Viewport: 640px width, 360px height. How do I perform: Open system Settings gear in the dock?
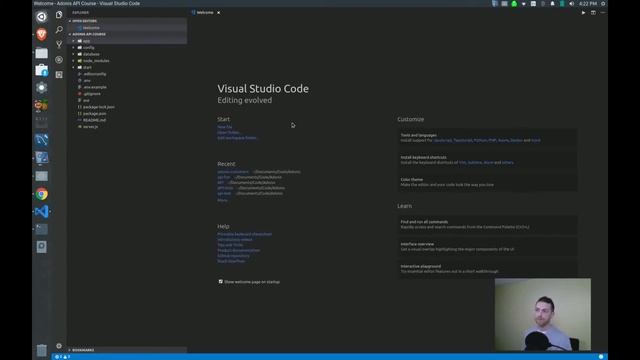click(x=41, y=87)
